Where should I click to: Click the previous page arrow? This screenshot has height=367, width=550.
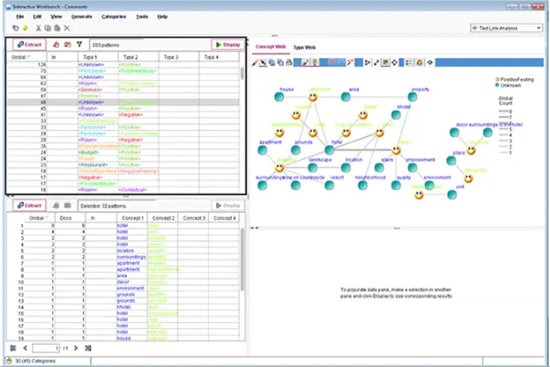tap(25, 348)
